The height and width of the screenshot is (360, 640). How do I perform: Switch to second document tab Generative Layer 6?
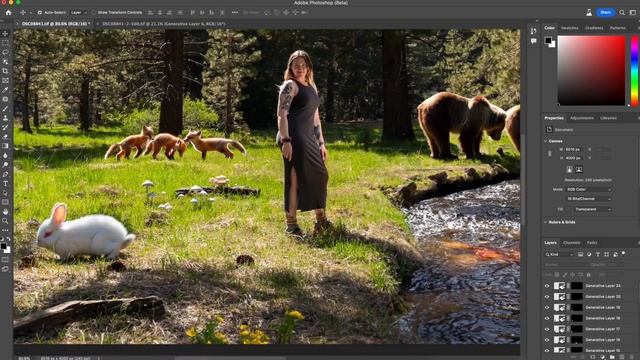163,24
